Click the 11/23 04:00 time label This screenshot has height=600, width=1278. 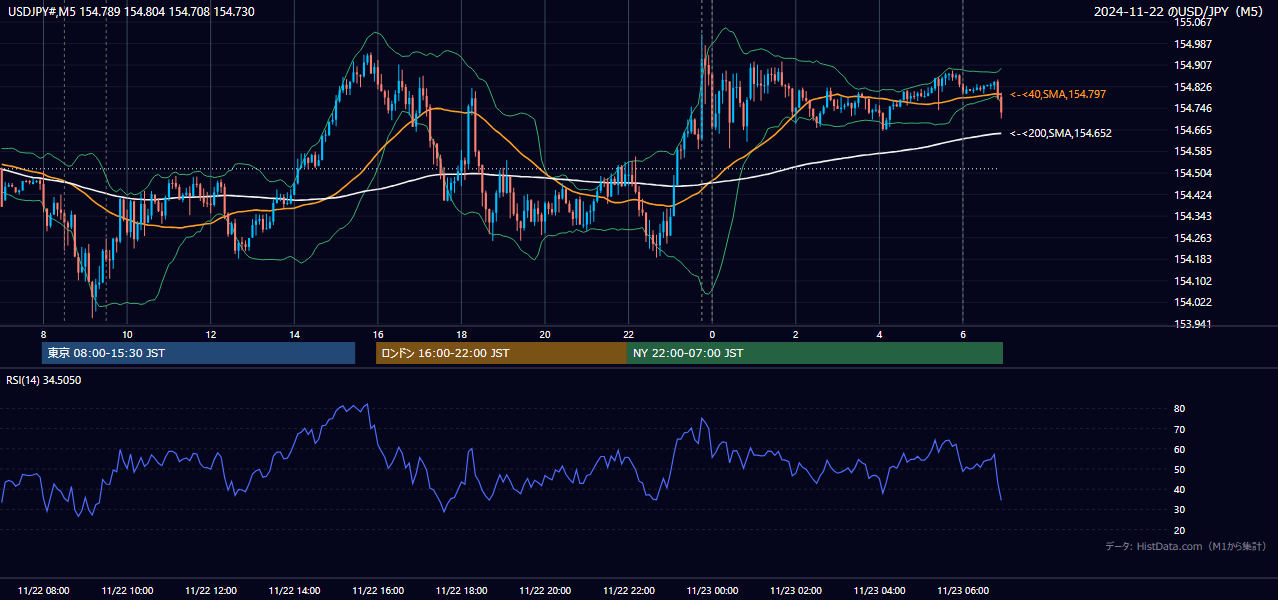[x=879, y=591]
